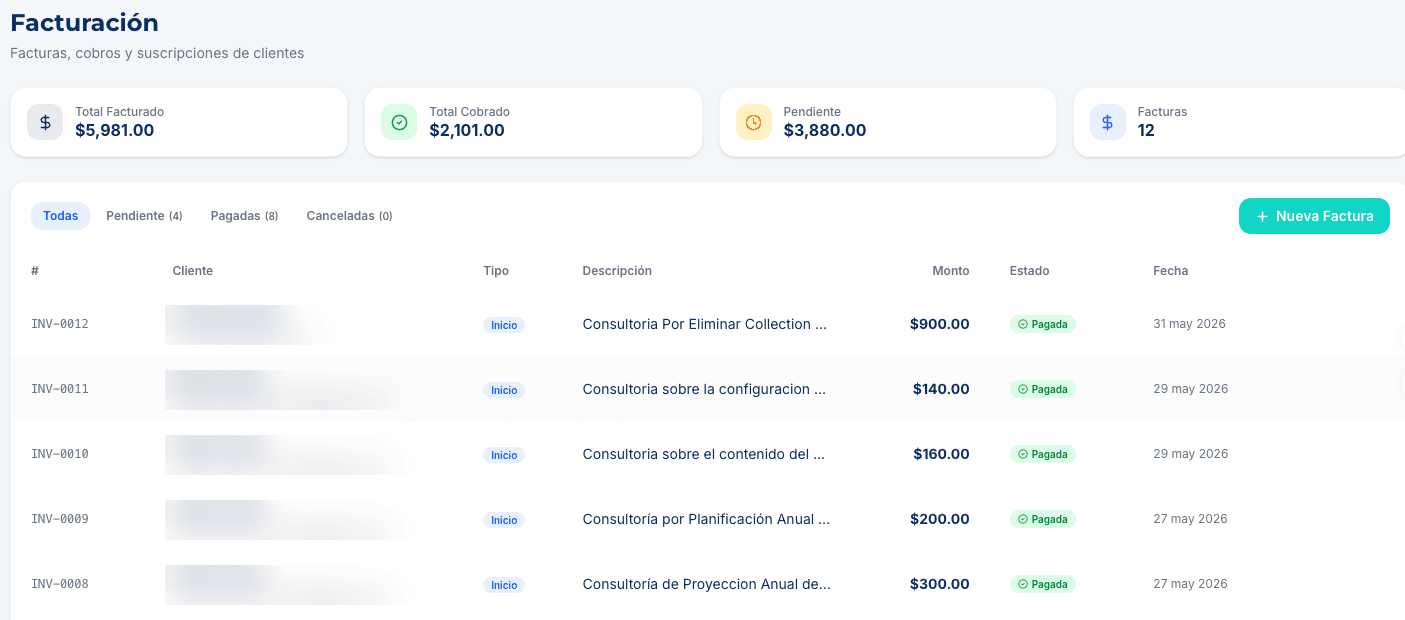Click the 27 may 2026 date of INV-0008
Viewport: 1405px width, 620px height.
coord(1190,584)
